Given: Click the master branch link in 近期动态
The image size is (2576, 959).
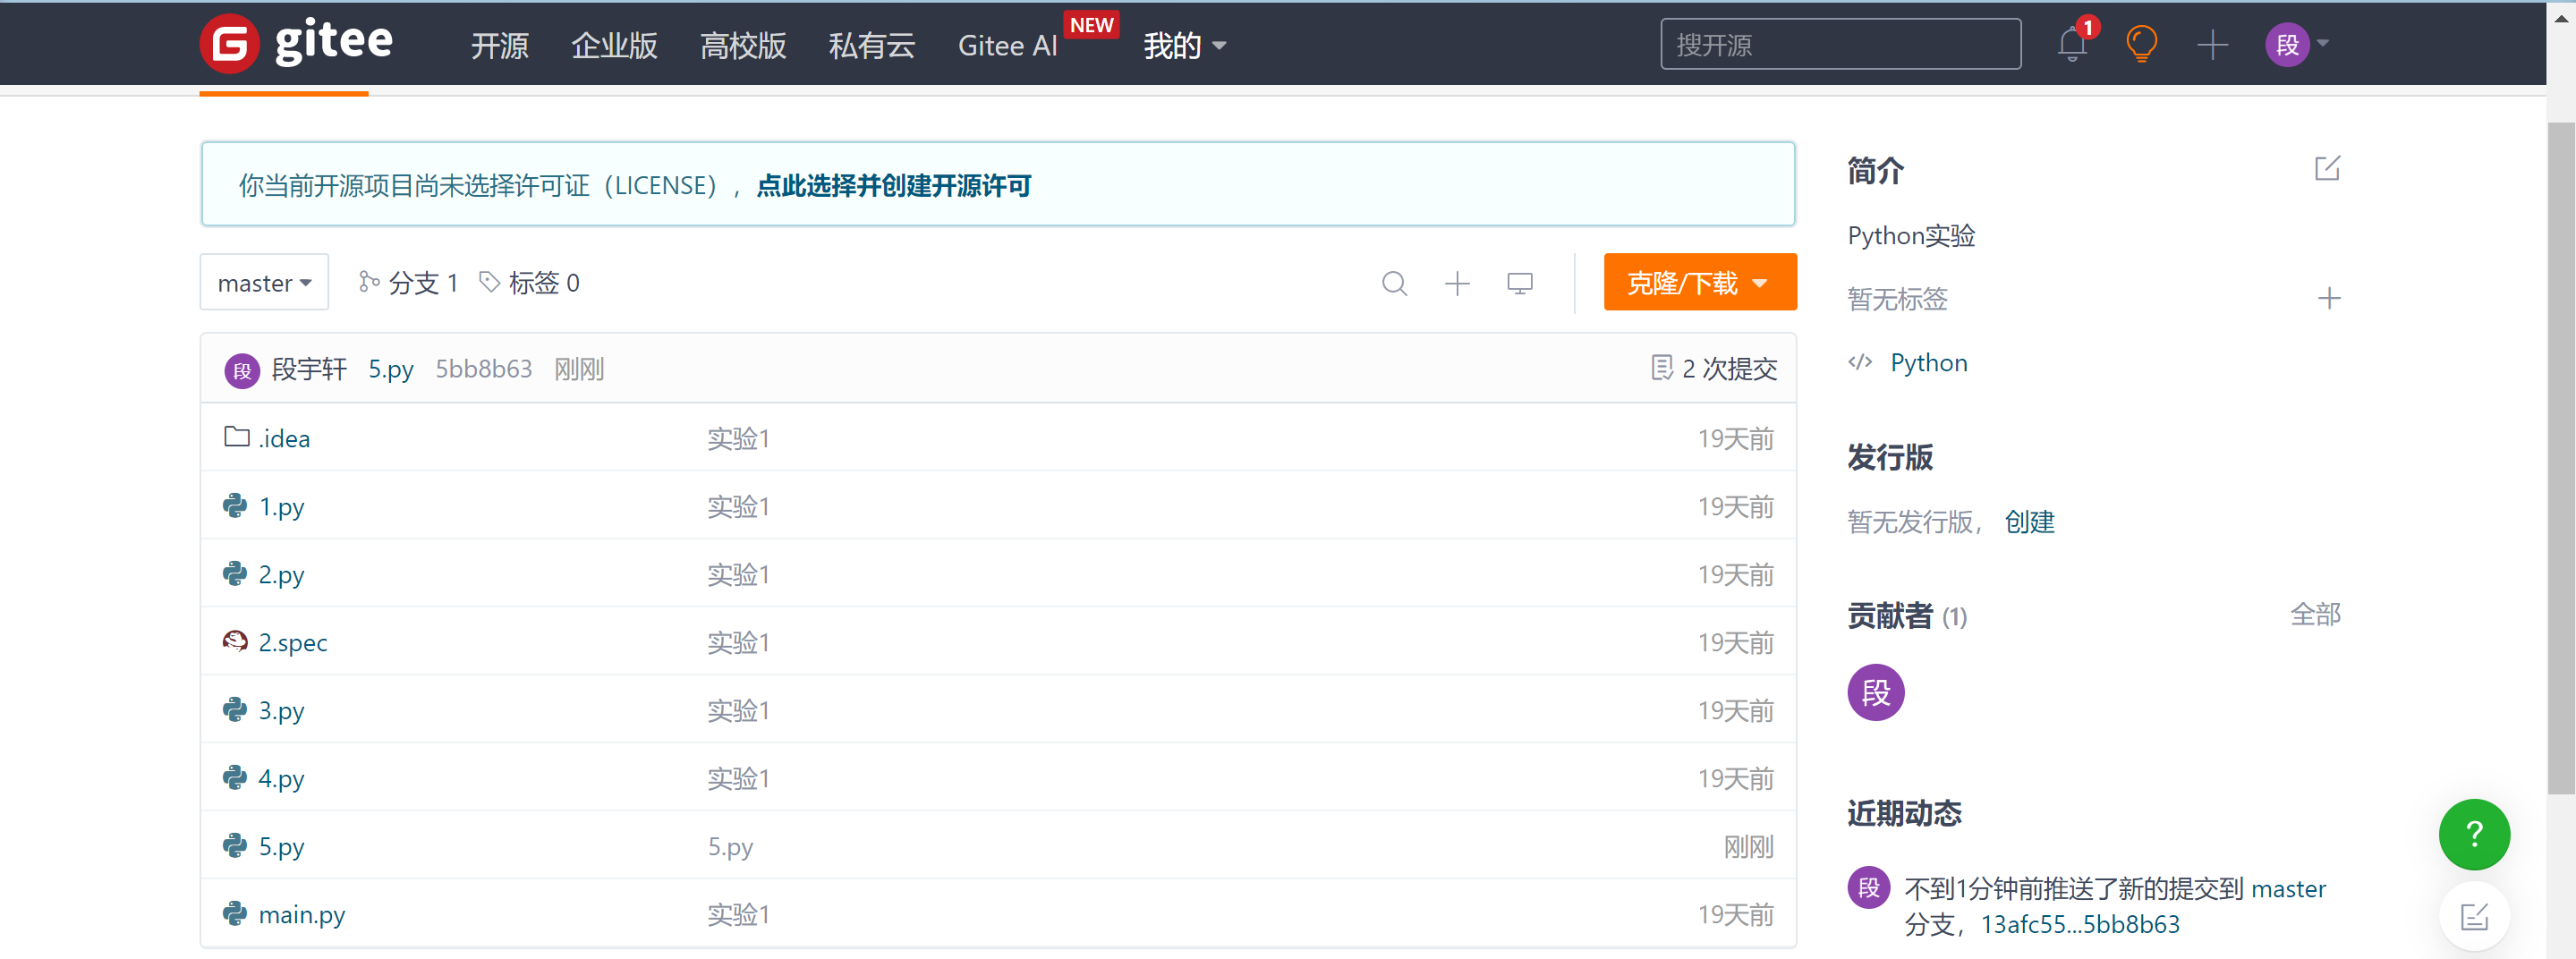Looking at the screenshot, I should (2288, 888).
